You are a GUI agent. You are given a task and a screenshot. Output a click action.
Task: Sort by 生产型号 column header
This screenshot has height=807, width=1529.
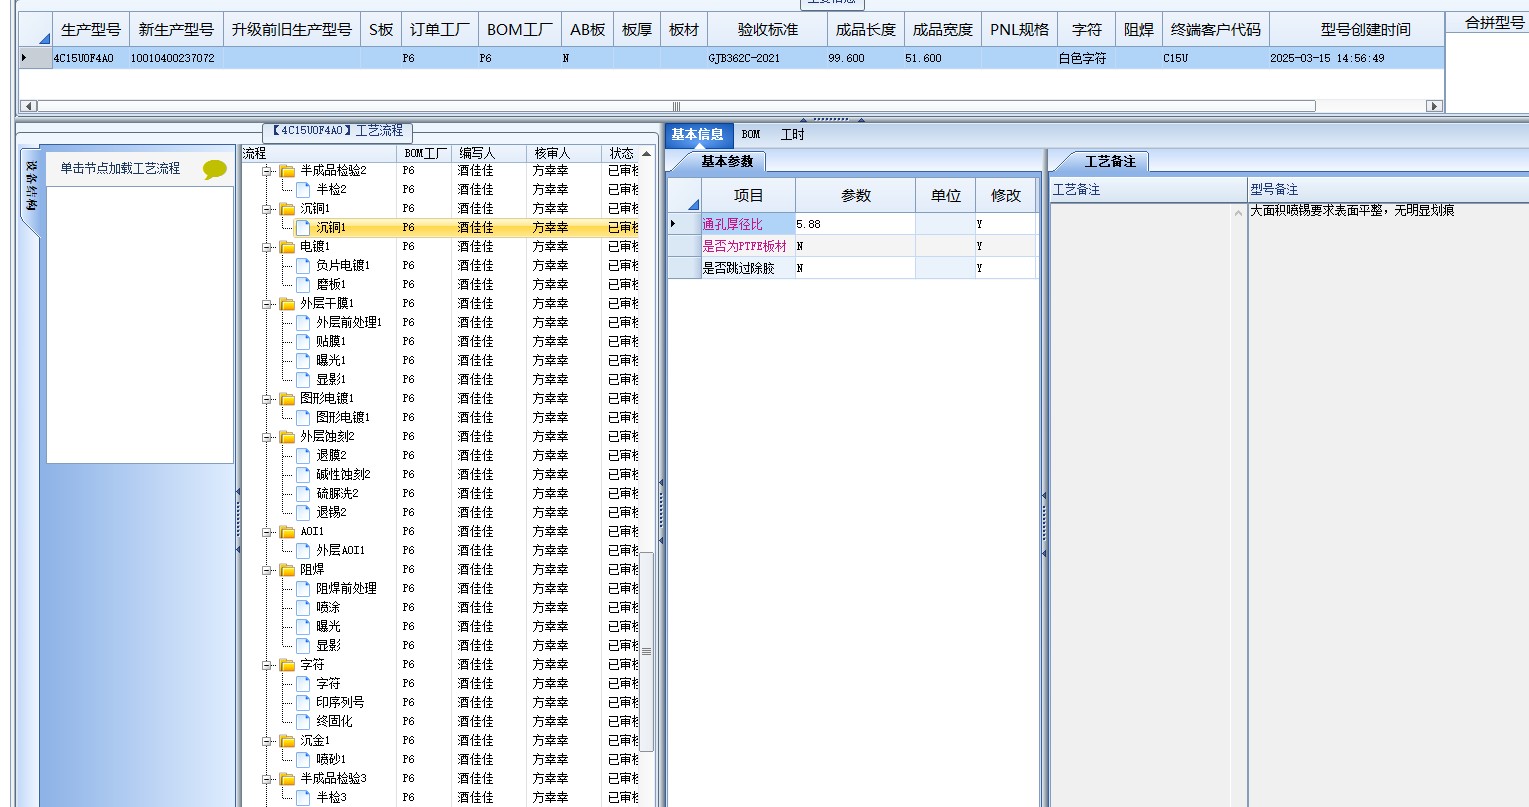click(x=91, y=30)
